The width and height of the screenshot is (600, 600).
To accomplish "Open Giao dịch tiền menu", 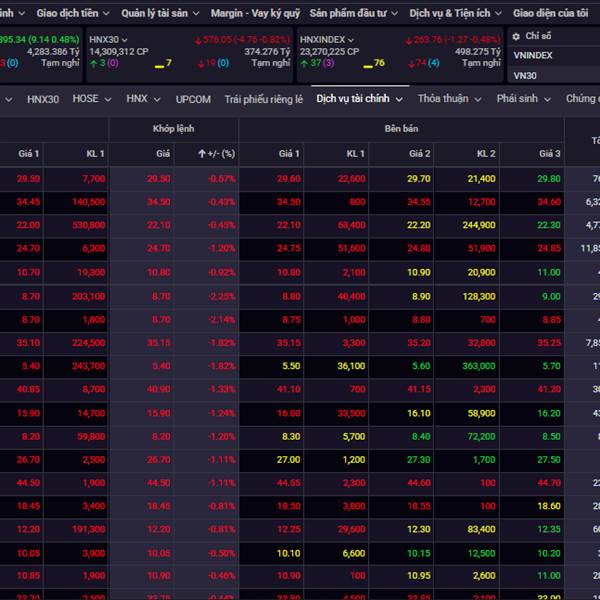I will [73, 13].
